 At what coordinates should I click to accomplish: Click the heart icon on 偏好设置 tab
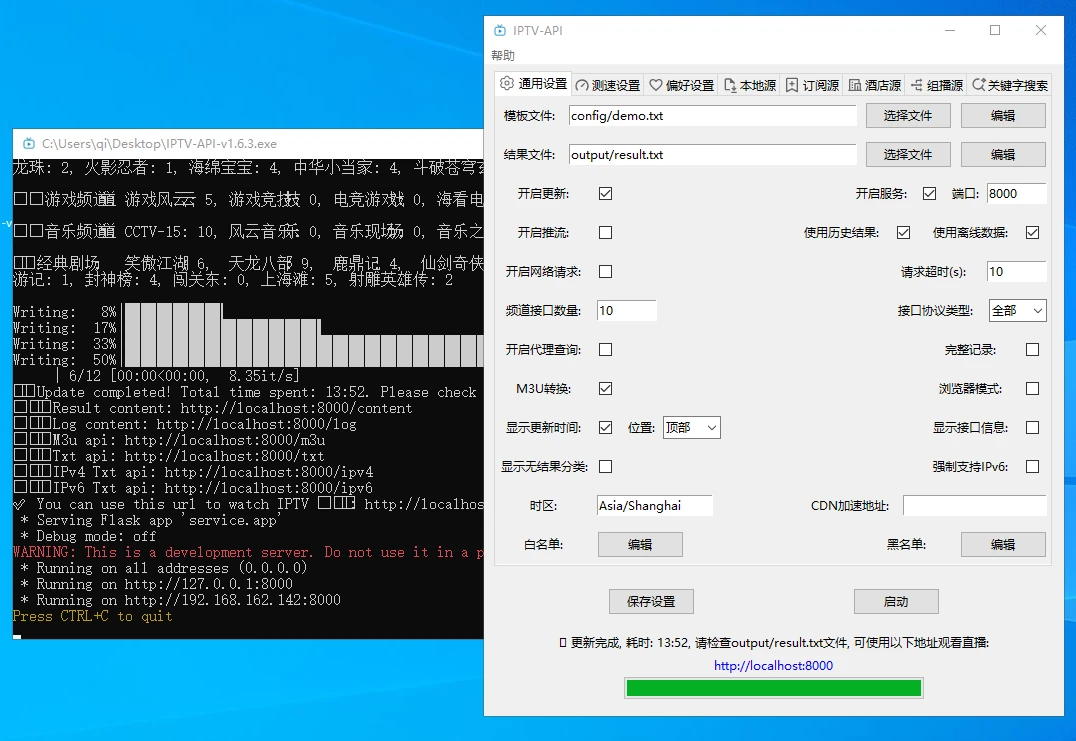tap(656, 86)
